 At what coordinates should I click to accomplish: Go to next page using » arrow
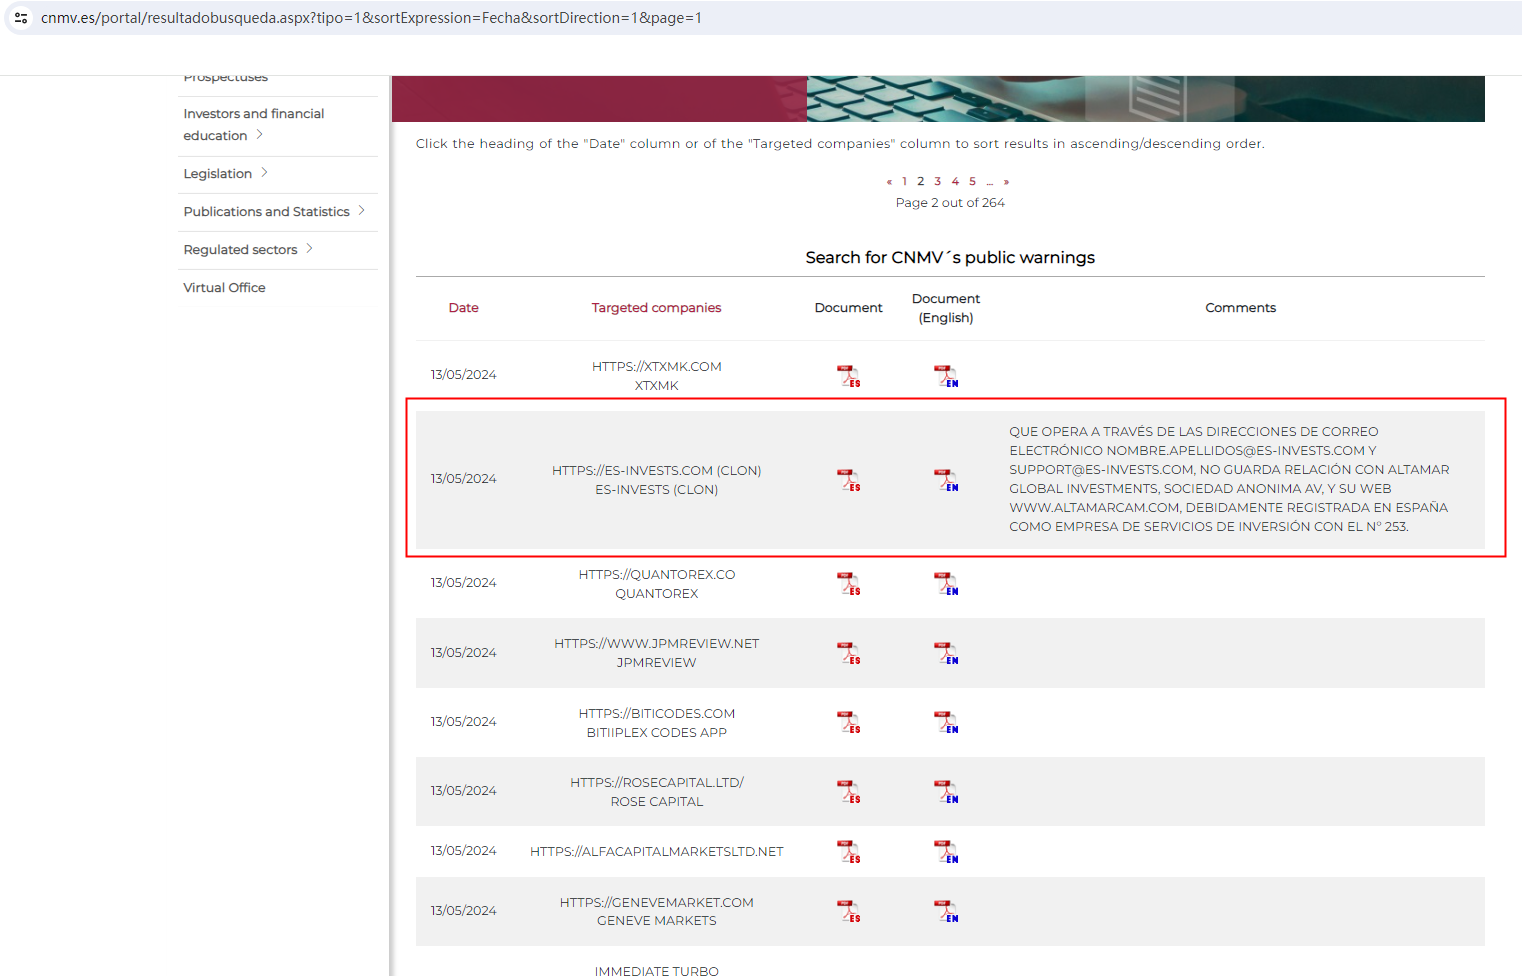click(x=1006, y=182)
